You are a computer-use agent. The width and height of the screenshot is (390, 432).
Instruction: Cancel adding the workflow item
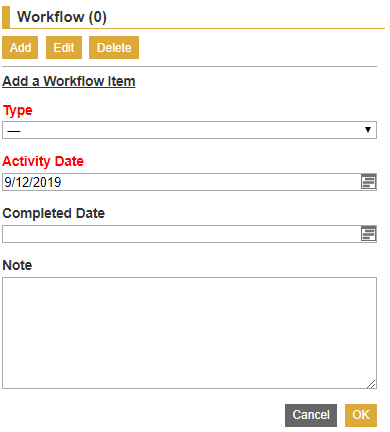click(x=311, y=415)
